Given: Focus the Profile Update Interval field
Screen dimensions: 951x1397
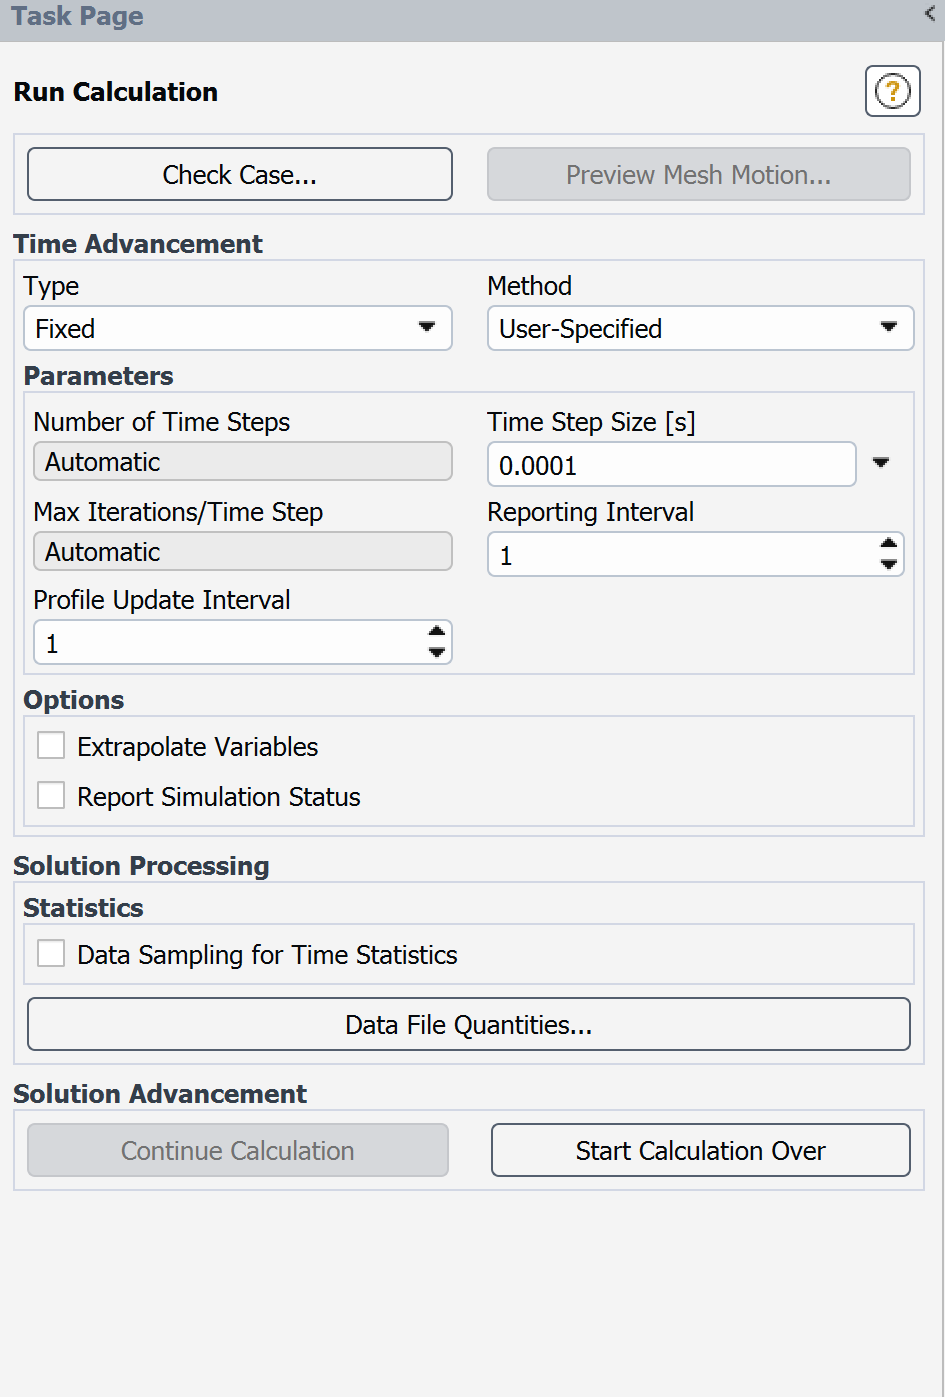Looking at the screenshot, I should (228, 643).
